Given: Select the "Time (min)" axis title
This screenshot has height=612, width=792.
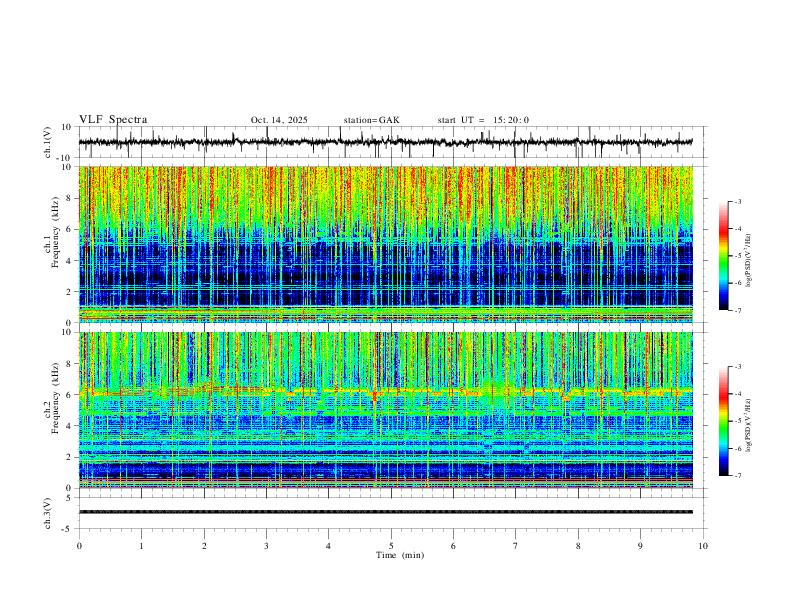Looking at the screenshot, I should 400,555.
